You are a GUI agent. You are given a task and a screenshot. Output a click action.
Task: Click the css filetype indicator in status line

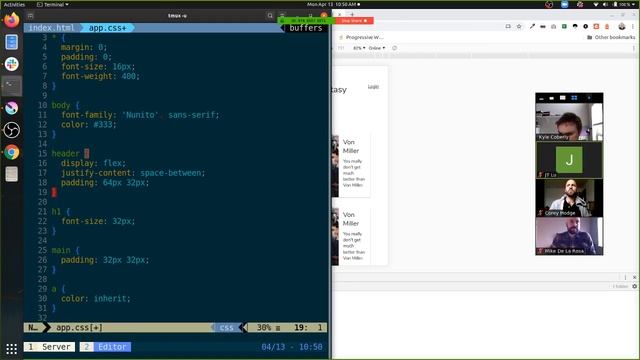pyautogui.click(x=227, y=327)
